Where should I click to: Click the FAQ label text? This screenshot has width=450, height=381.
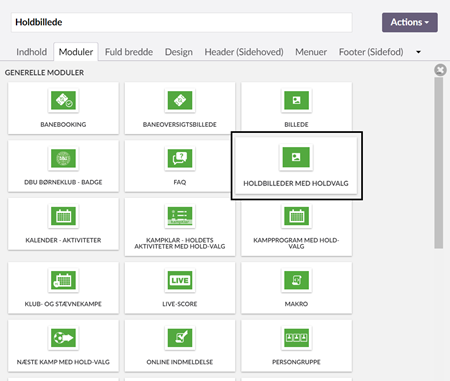(x=180, y=182)
